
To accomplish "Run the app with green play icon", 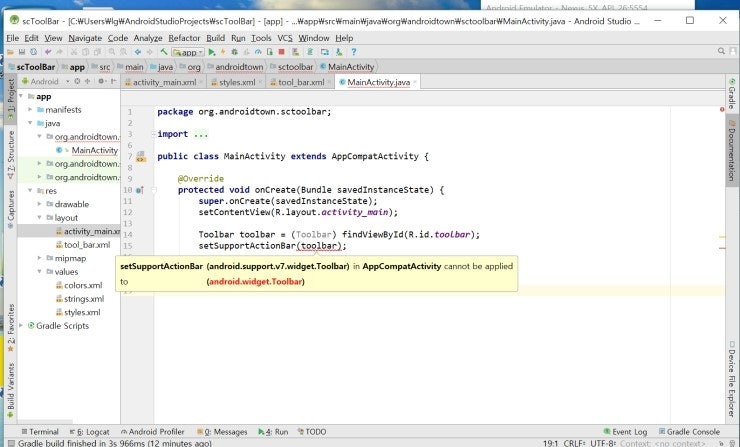I will tap(212, 52).
